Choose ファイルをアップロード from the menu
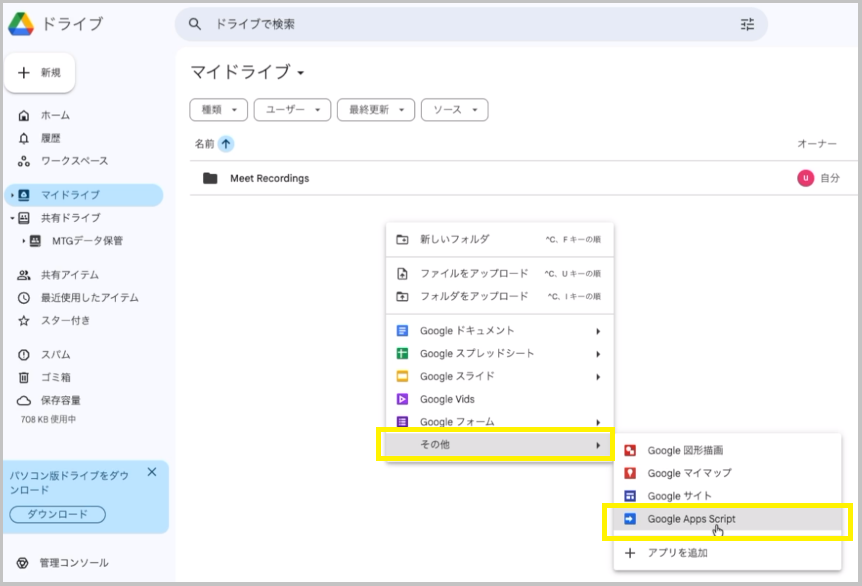This screenshot has height=586, width=862. 500,274
